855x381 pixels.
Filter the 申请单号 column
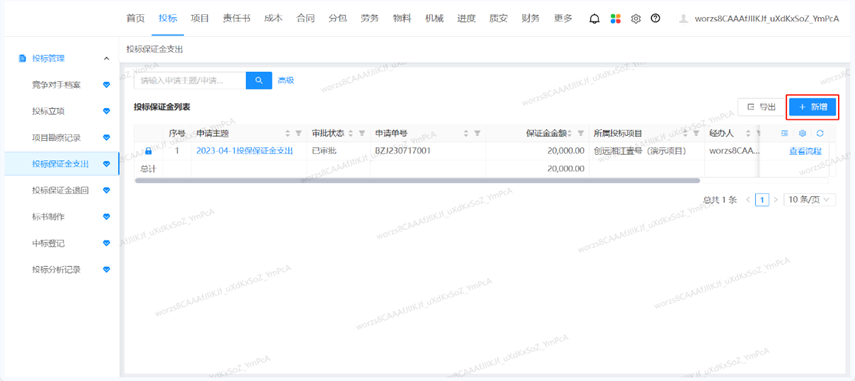click(477, 133)
